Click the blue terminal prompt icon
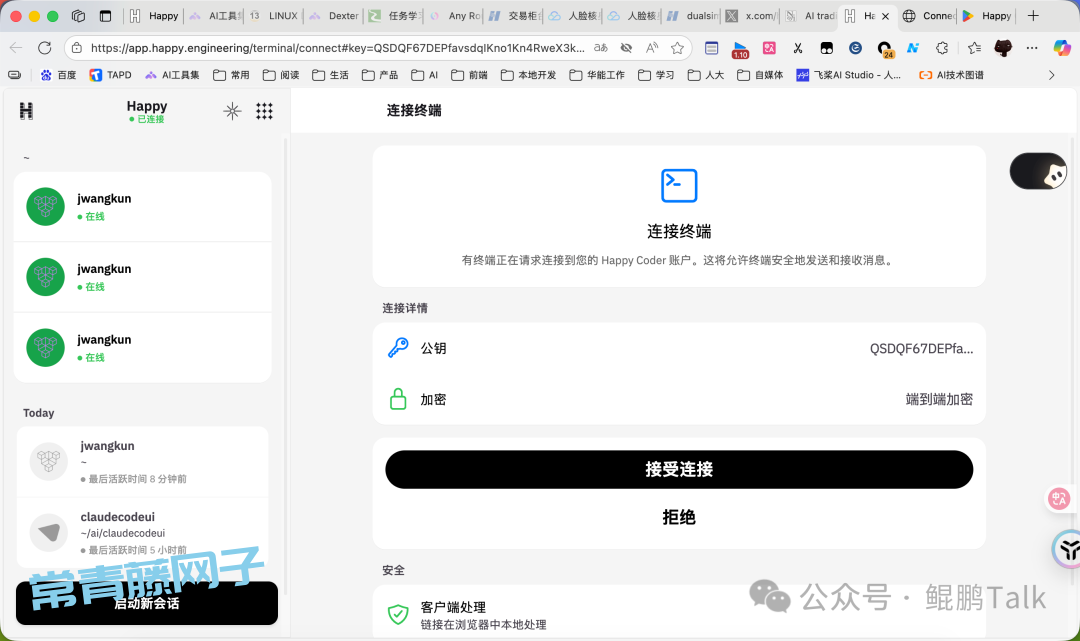Image resolution: width=1080 pixels, height=641 pixels. (679, 185)
